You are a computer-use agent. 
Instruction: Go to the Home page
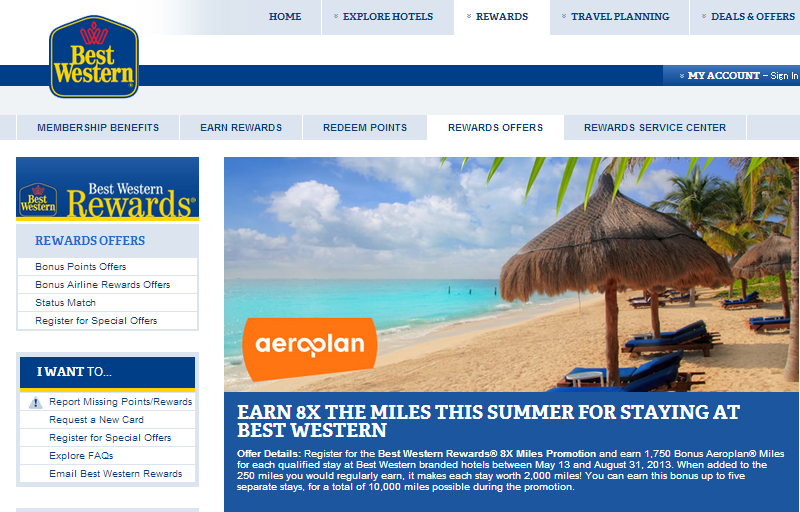pos(285,17)
